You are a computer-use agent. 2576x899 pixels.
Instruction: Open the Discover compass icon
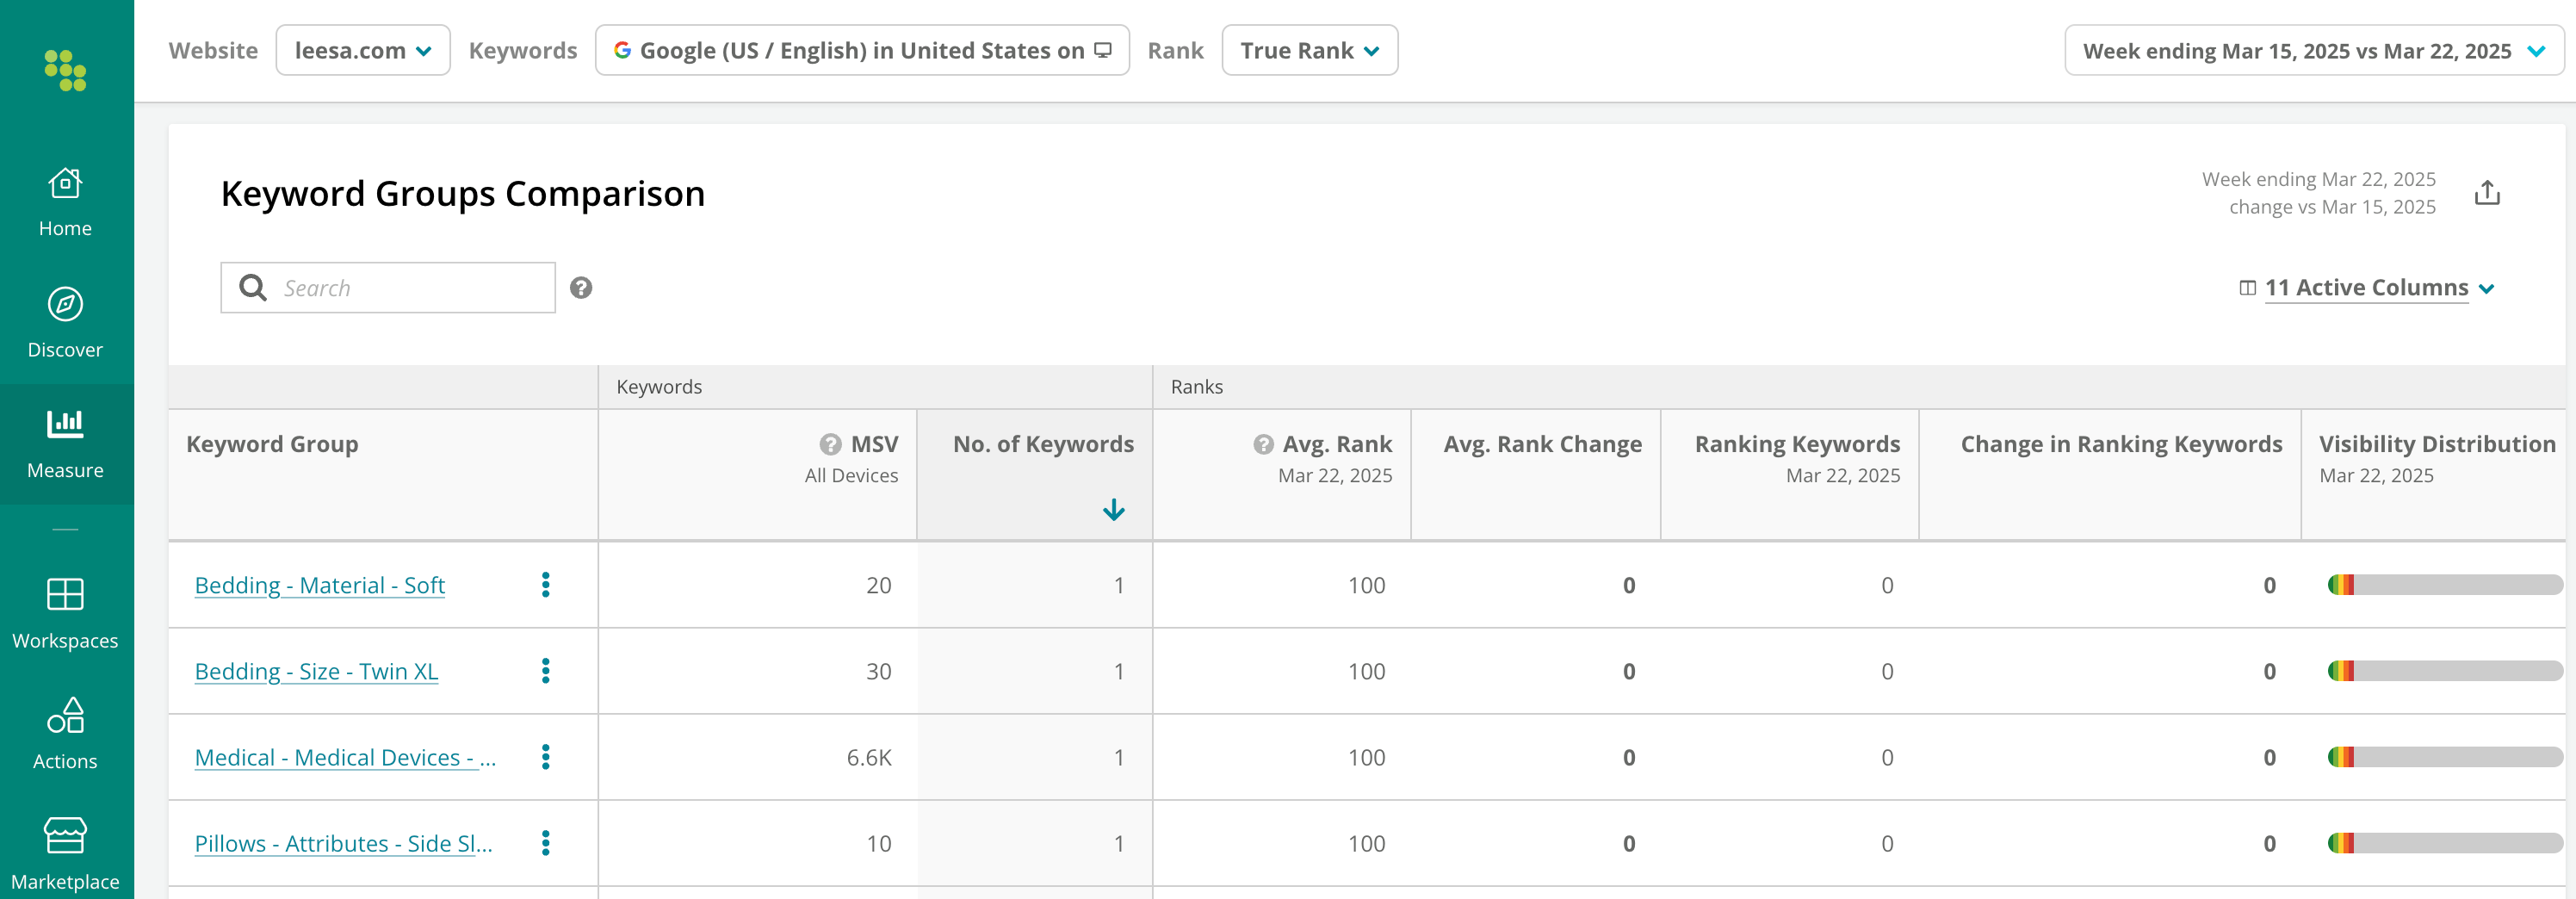(65, 304)
